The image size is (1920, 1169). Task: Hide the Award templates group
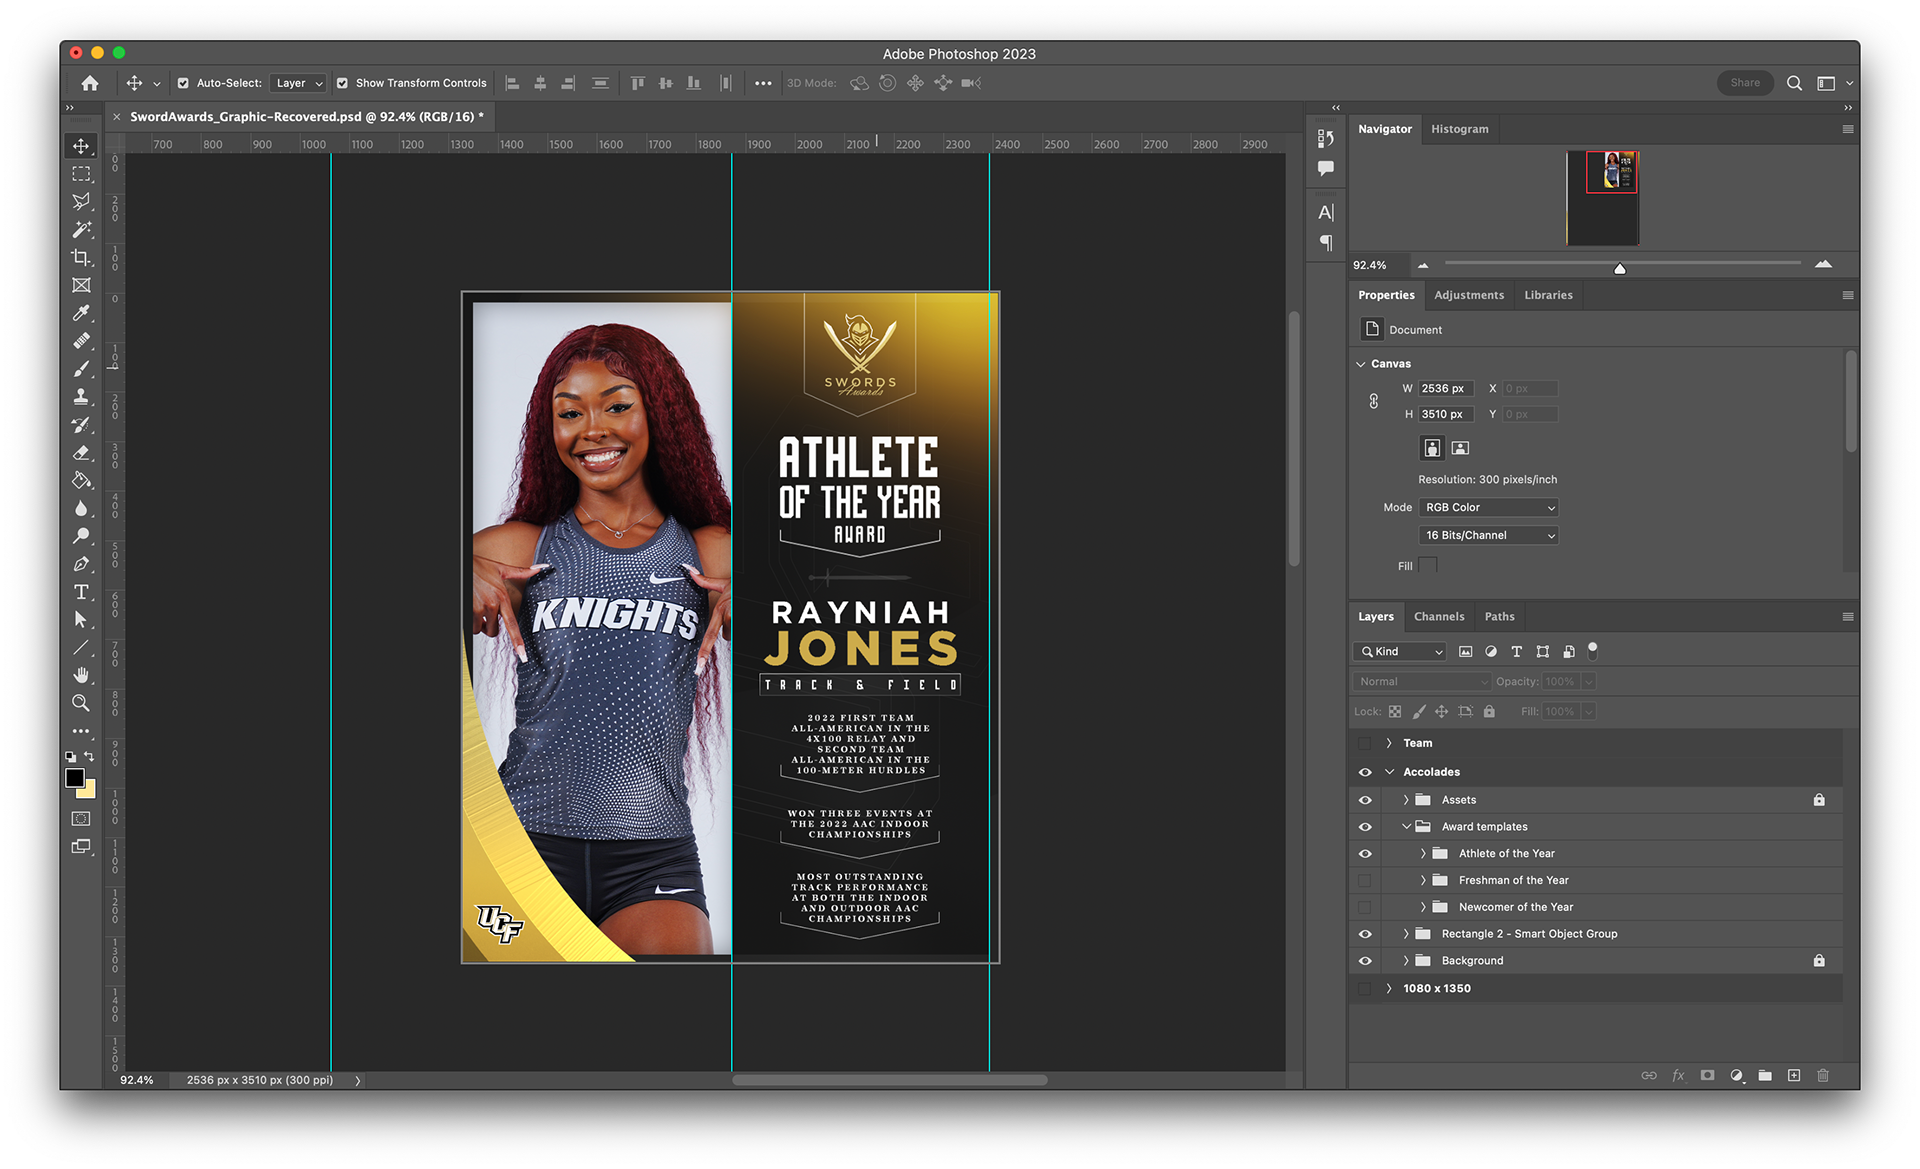(1365, 827)
